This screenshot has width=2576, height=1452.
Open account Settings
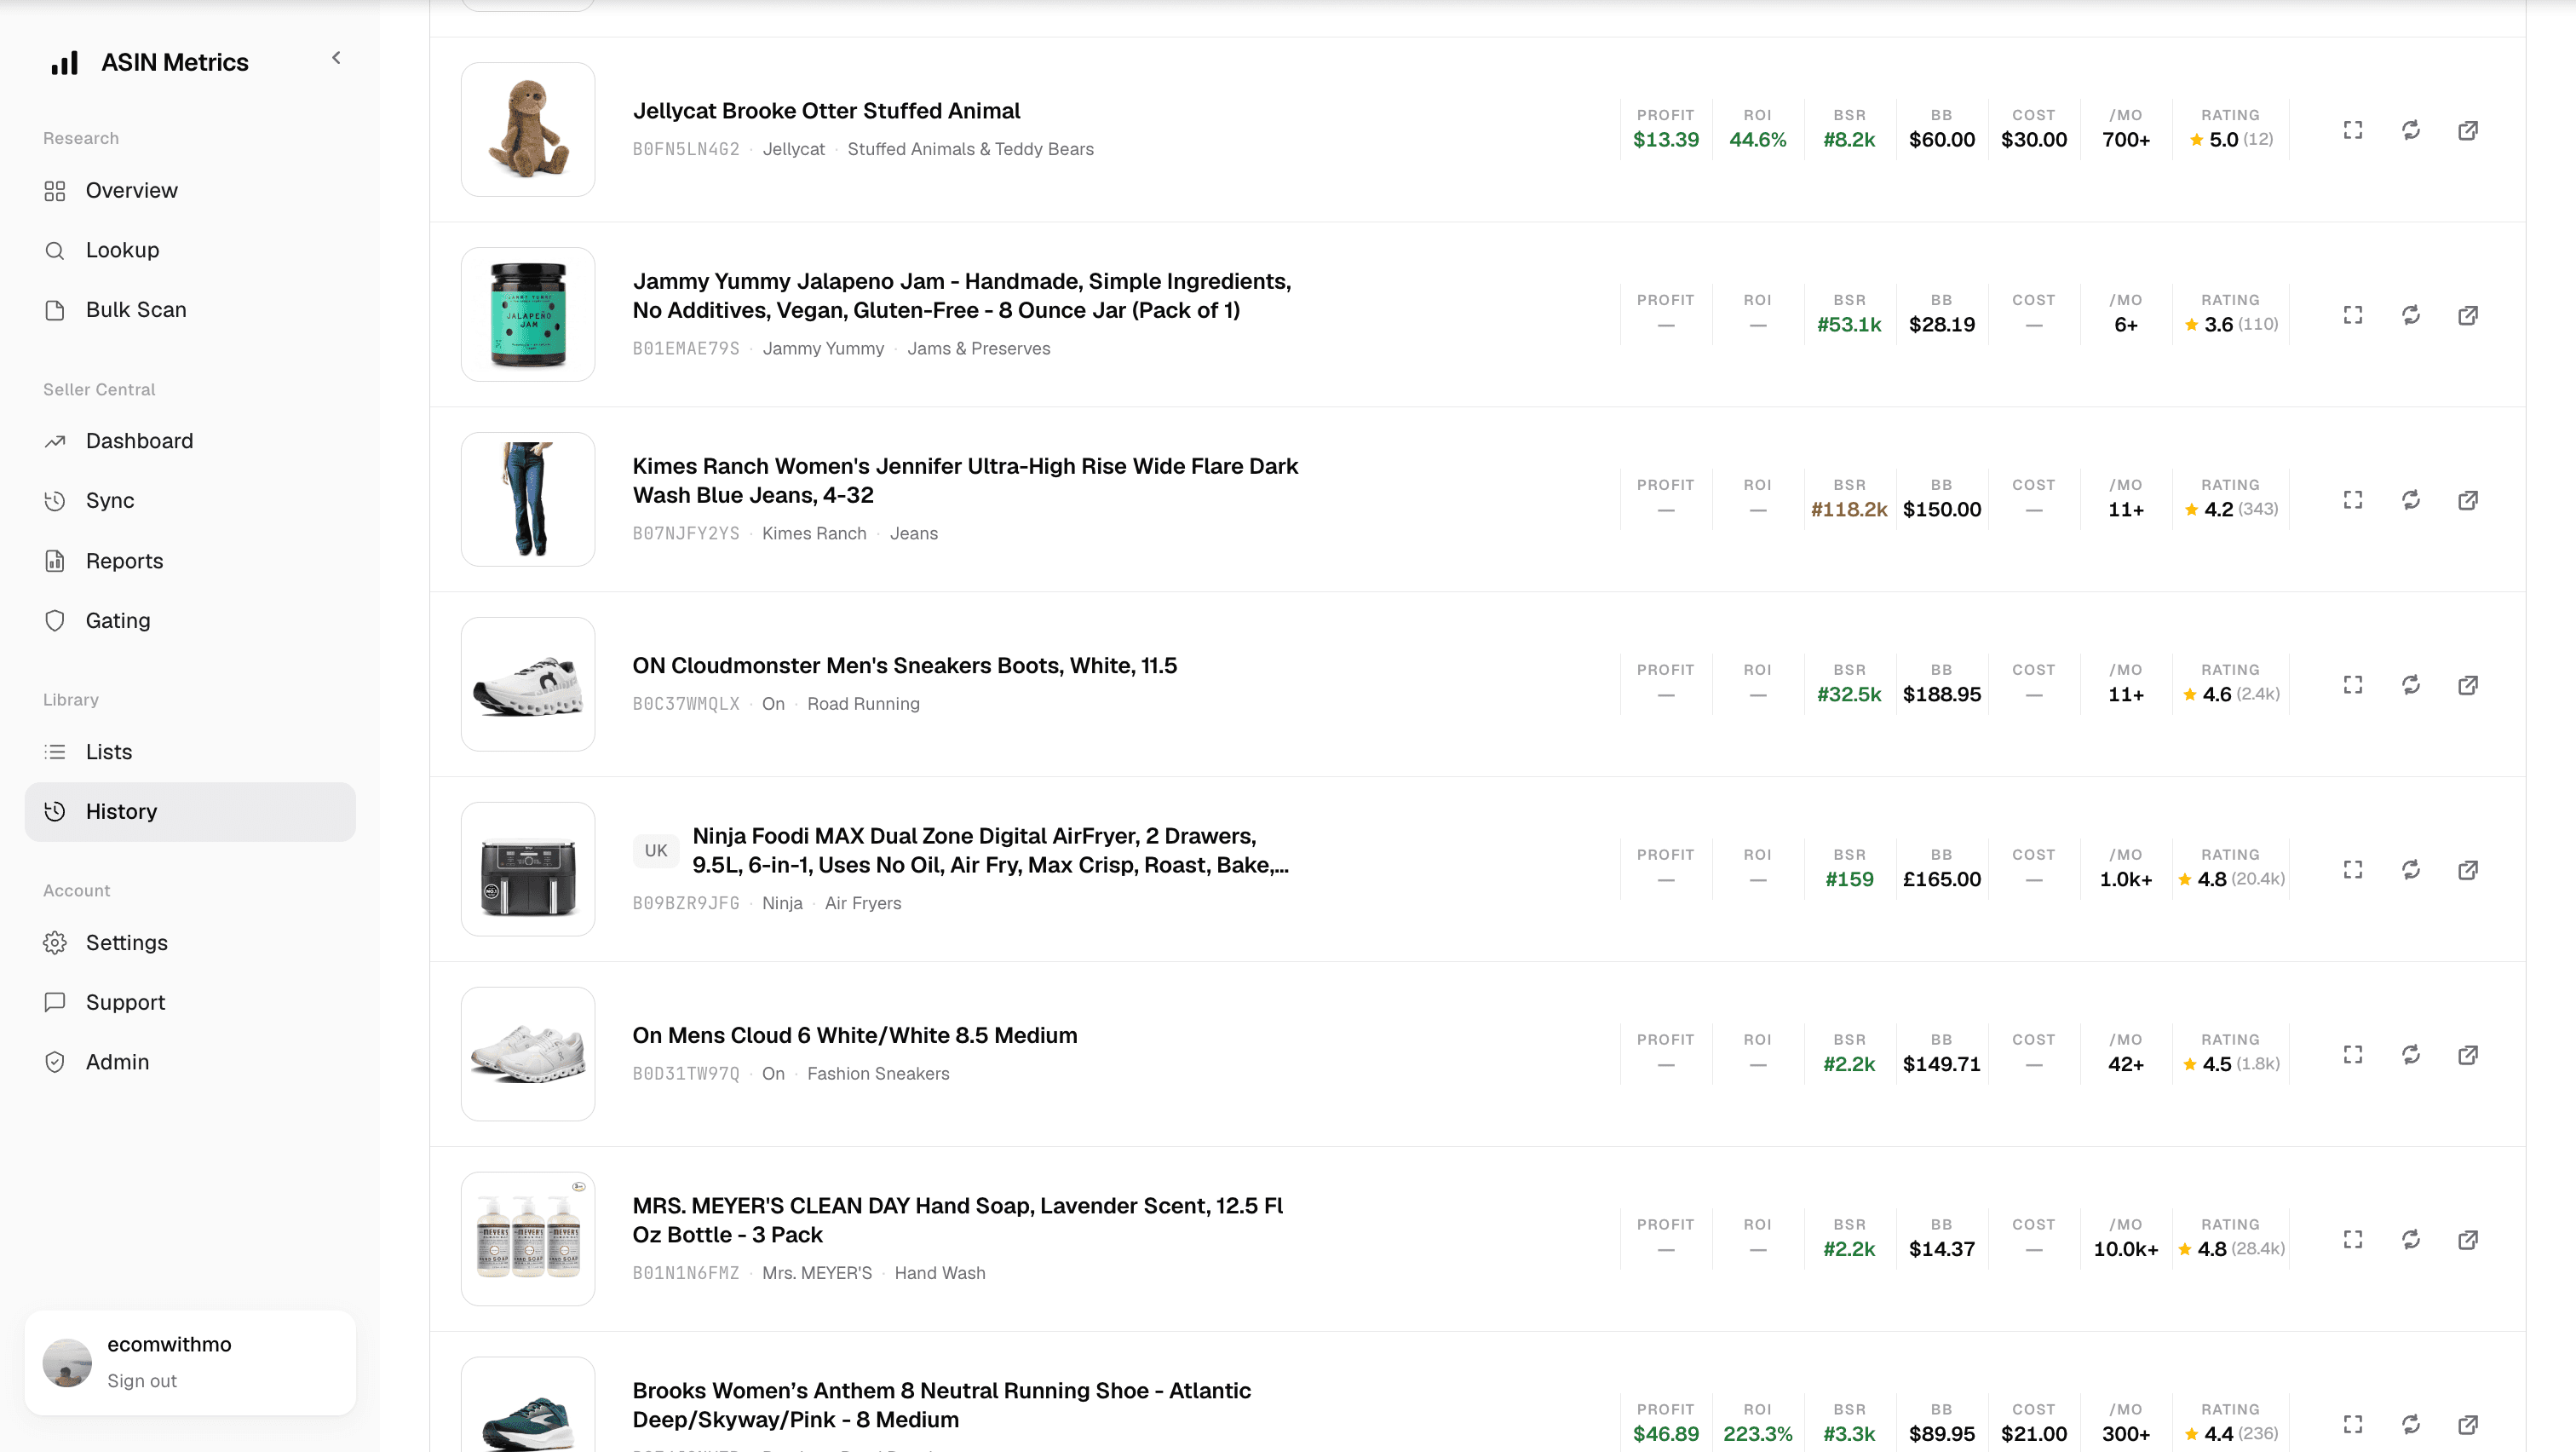(190, 943)
